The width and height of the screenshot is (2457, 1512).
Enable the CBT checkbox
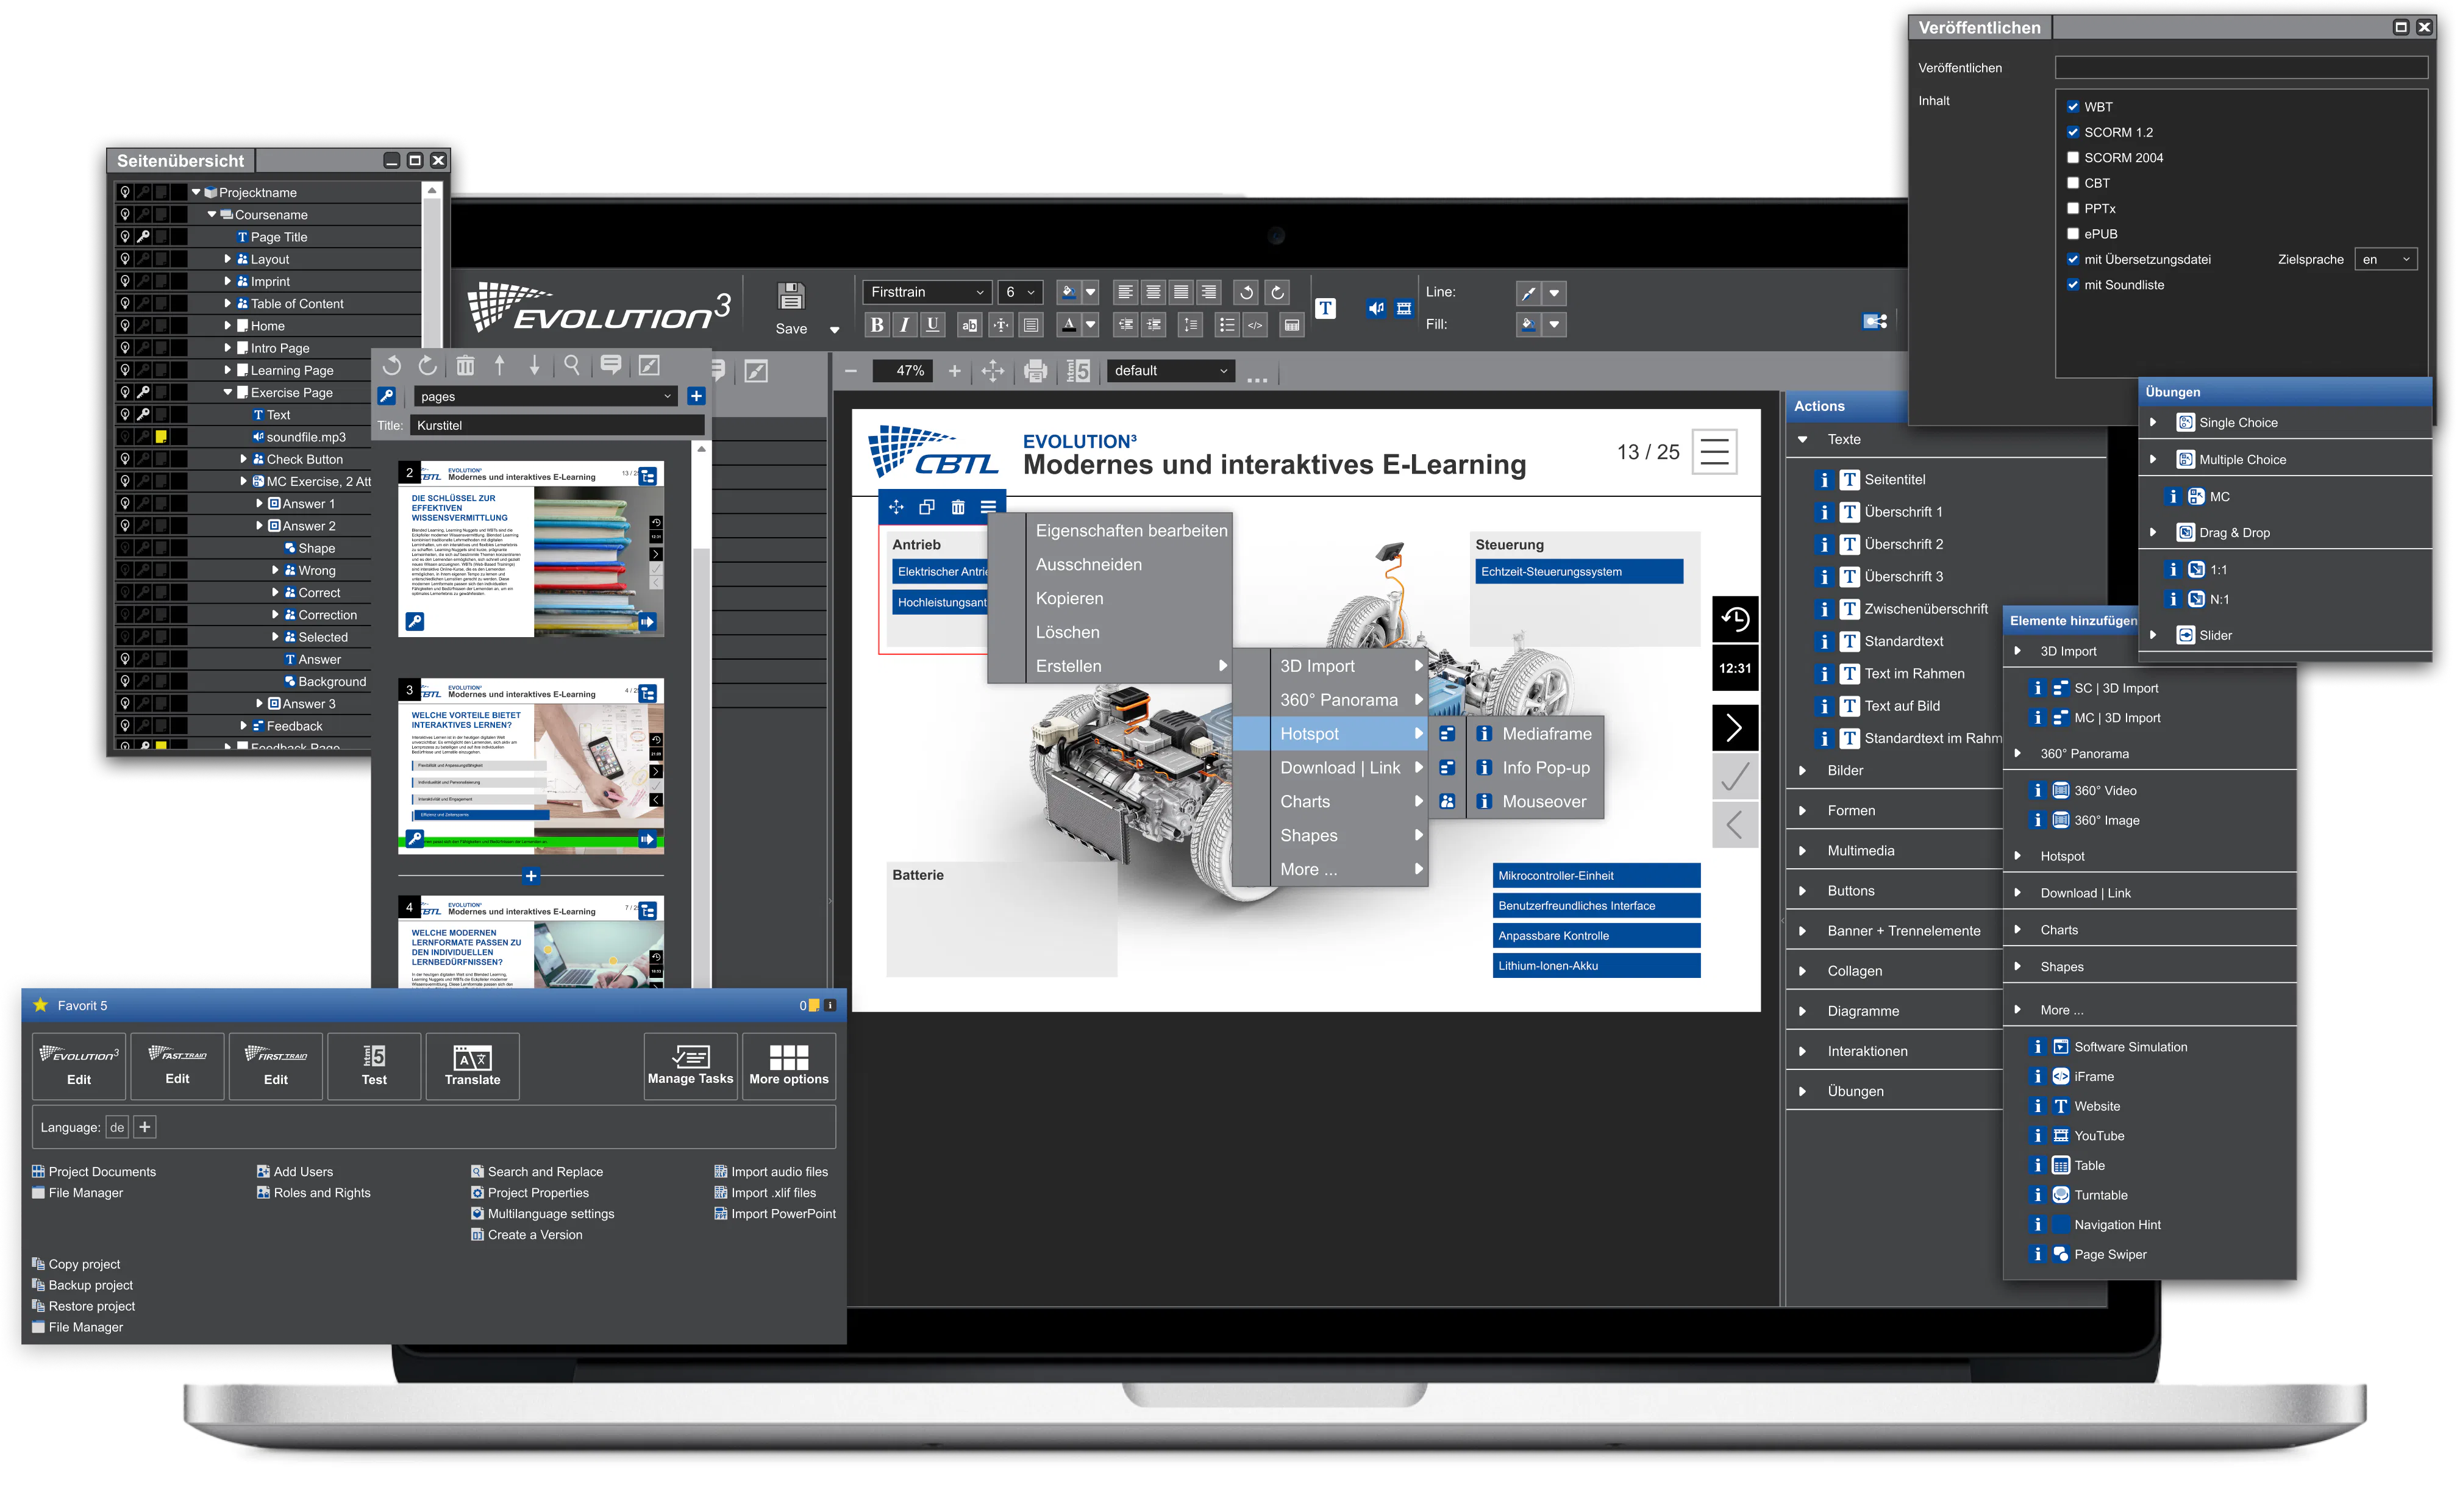[2073, 183]
